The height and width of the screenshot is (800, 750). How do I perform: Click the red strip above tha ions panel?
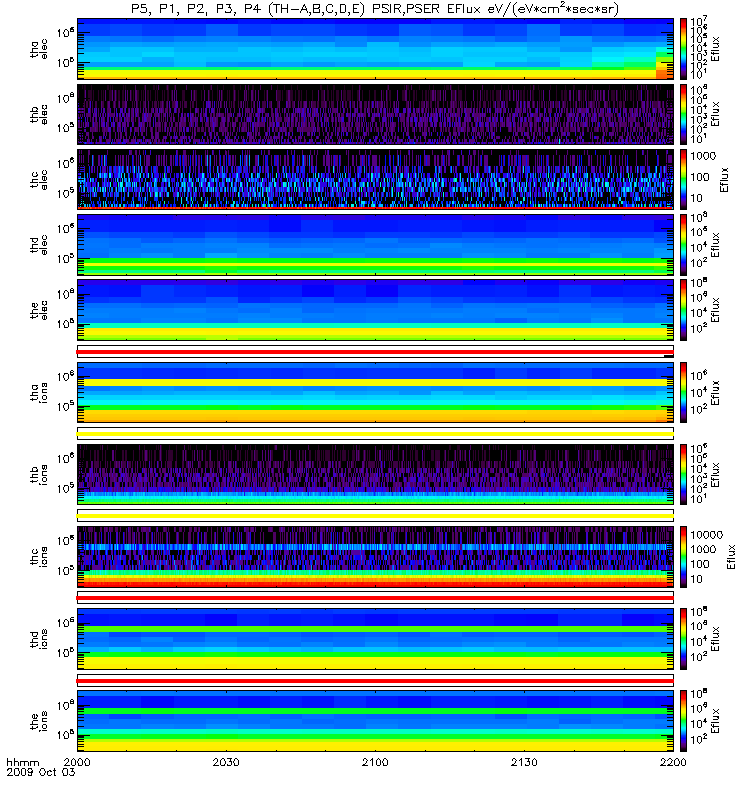pyautogui.click(x=375, y=352)
